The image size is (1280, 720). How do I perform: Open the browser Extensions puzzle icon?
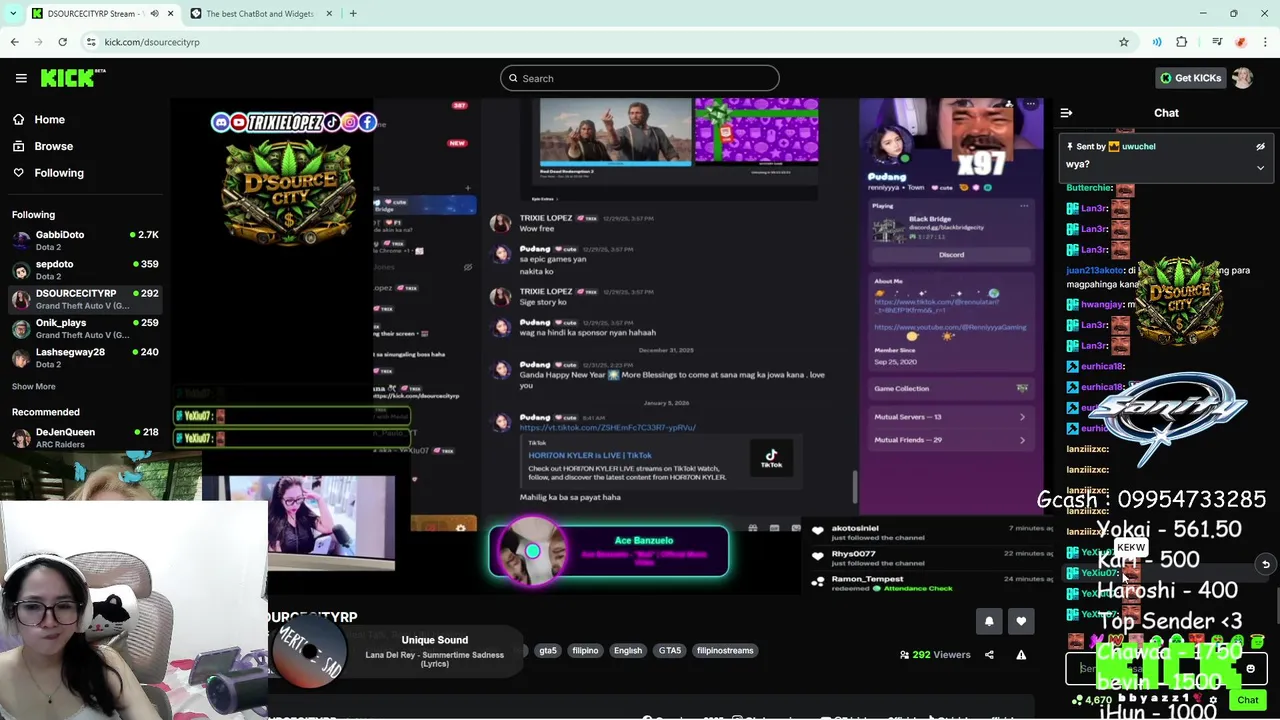coord(1182,42)
